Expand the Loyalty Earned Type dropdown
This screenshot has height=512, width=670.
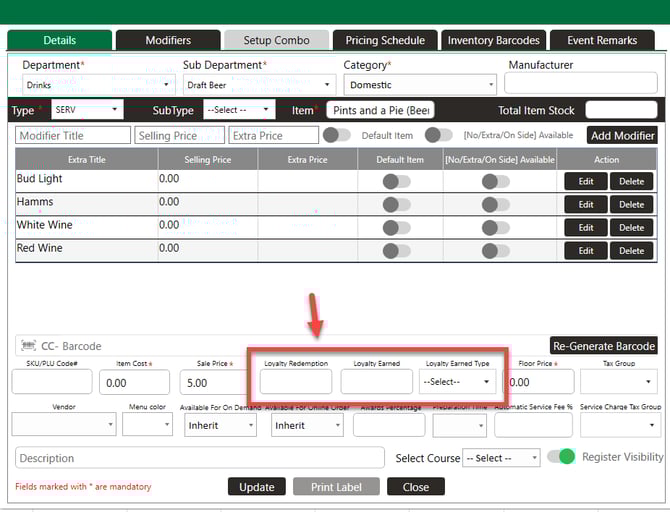457,381
